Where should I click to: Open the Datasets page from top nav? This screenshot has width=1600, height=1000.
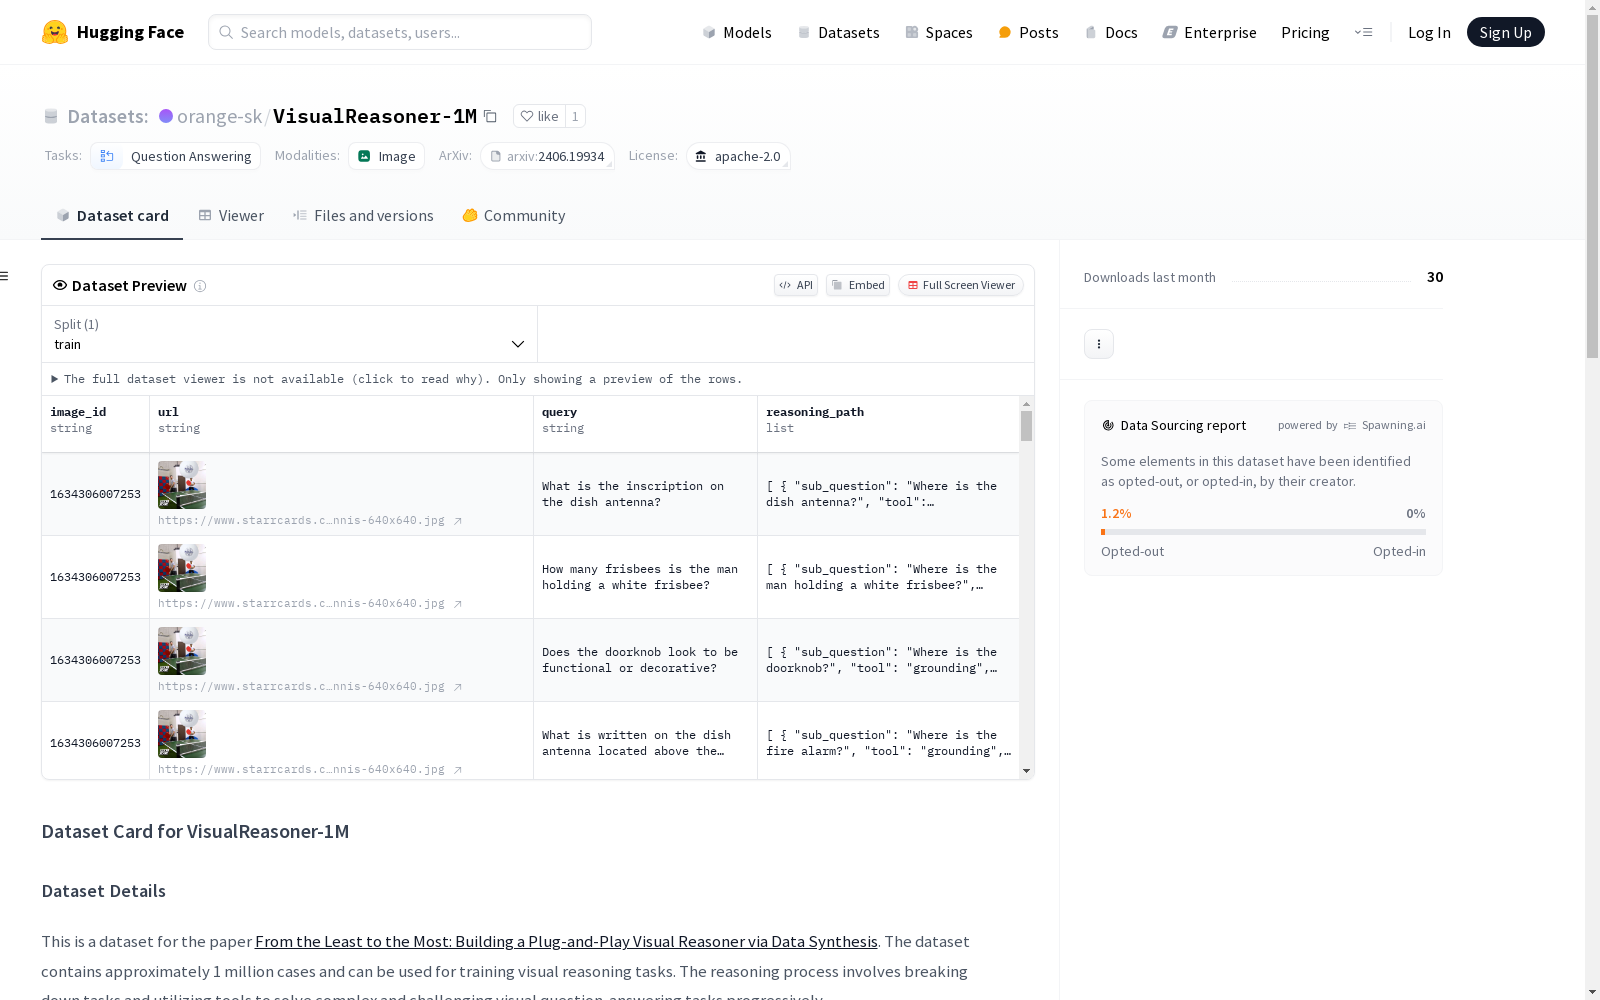[x=838, y=32]
